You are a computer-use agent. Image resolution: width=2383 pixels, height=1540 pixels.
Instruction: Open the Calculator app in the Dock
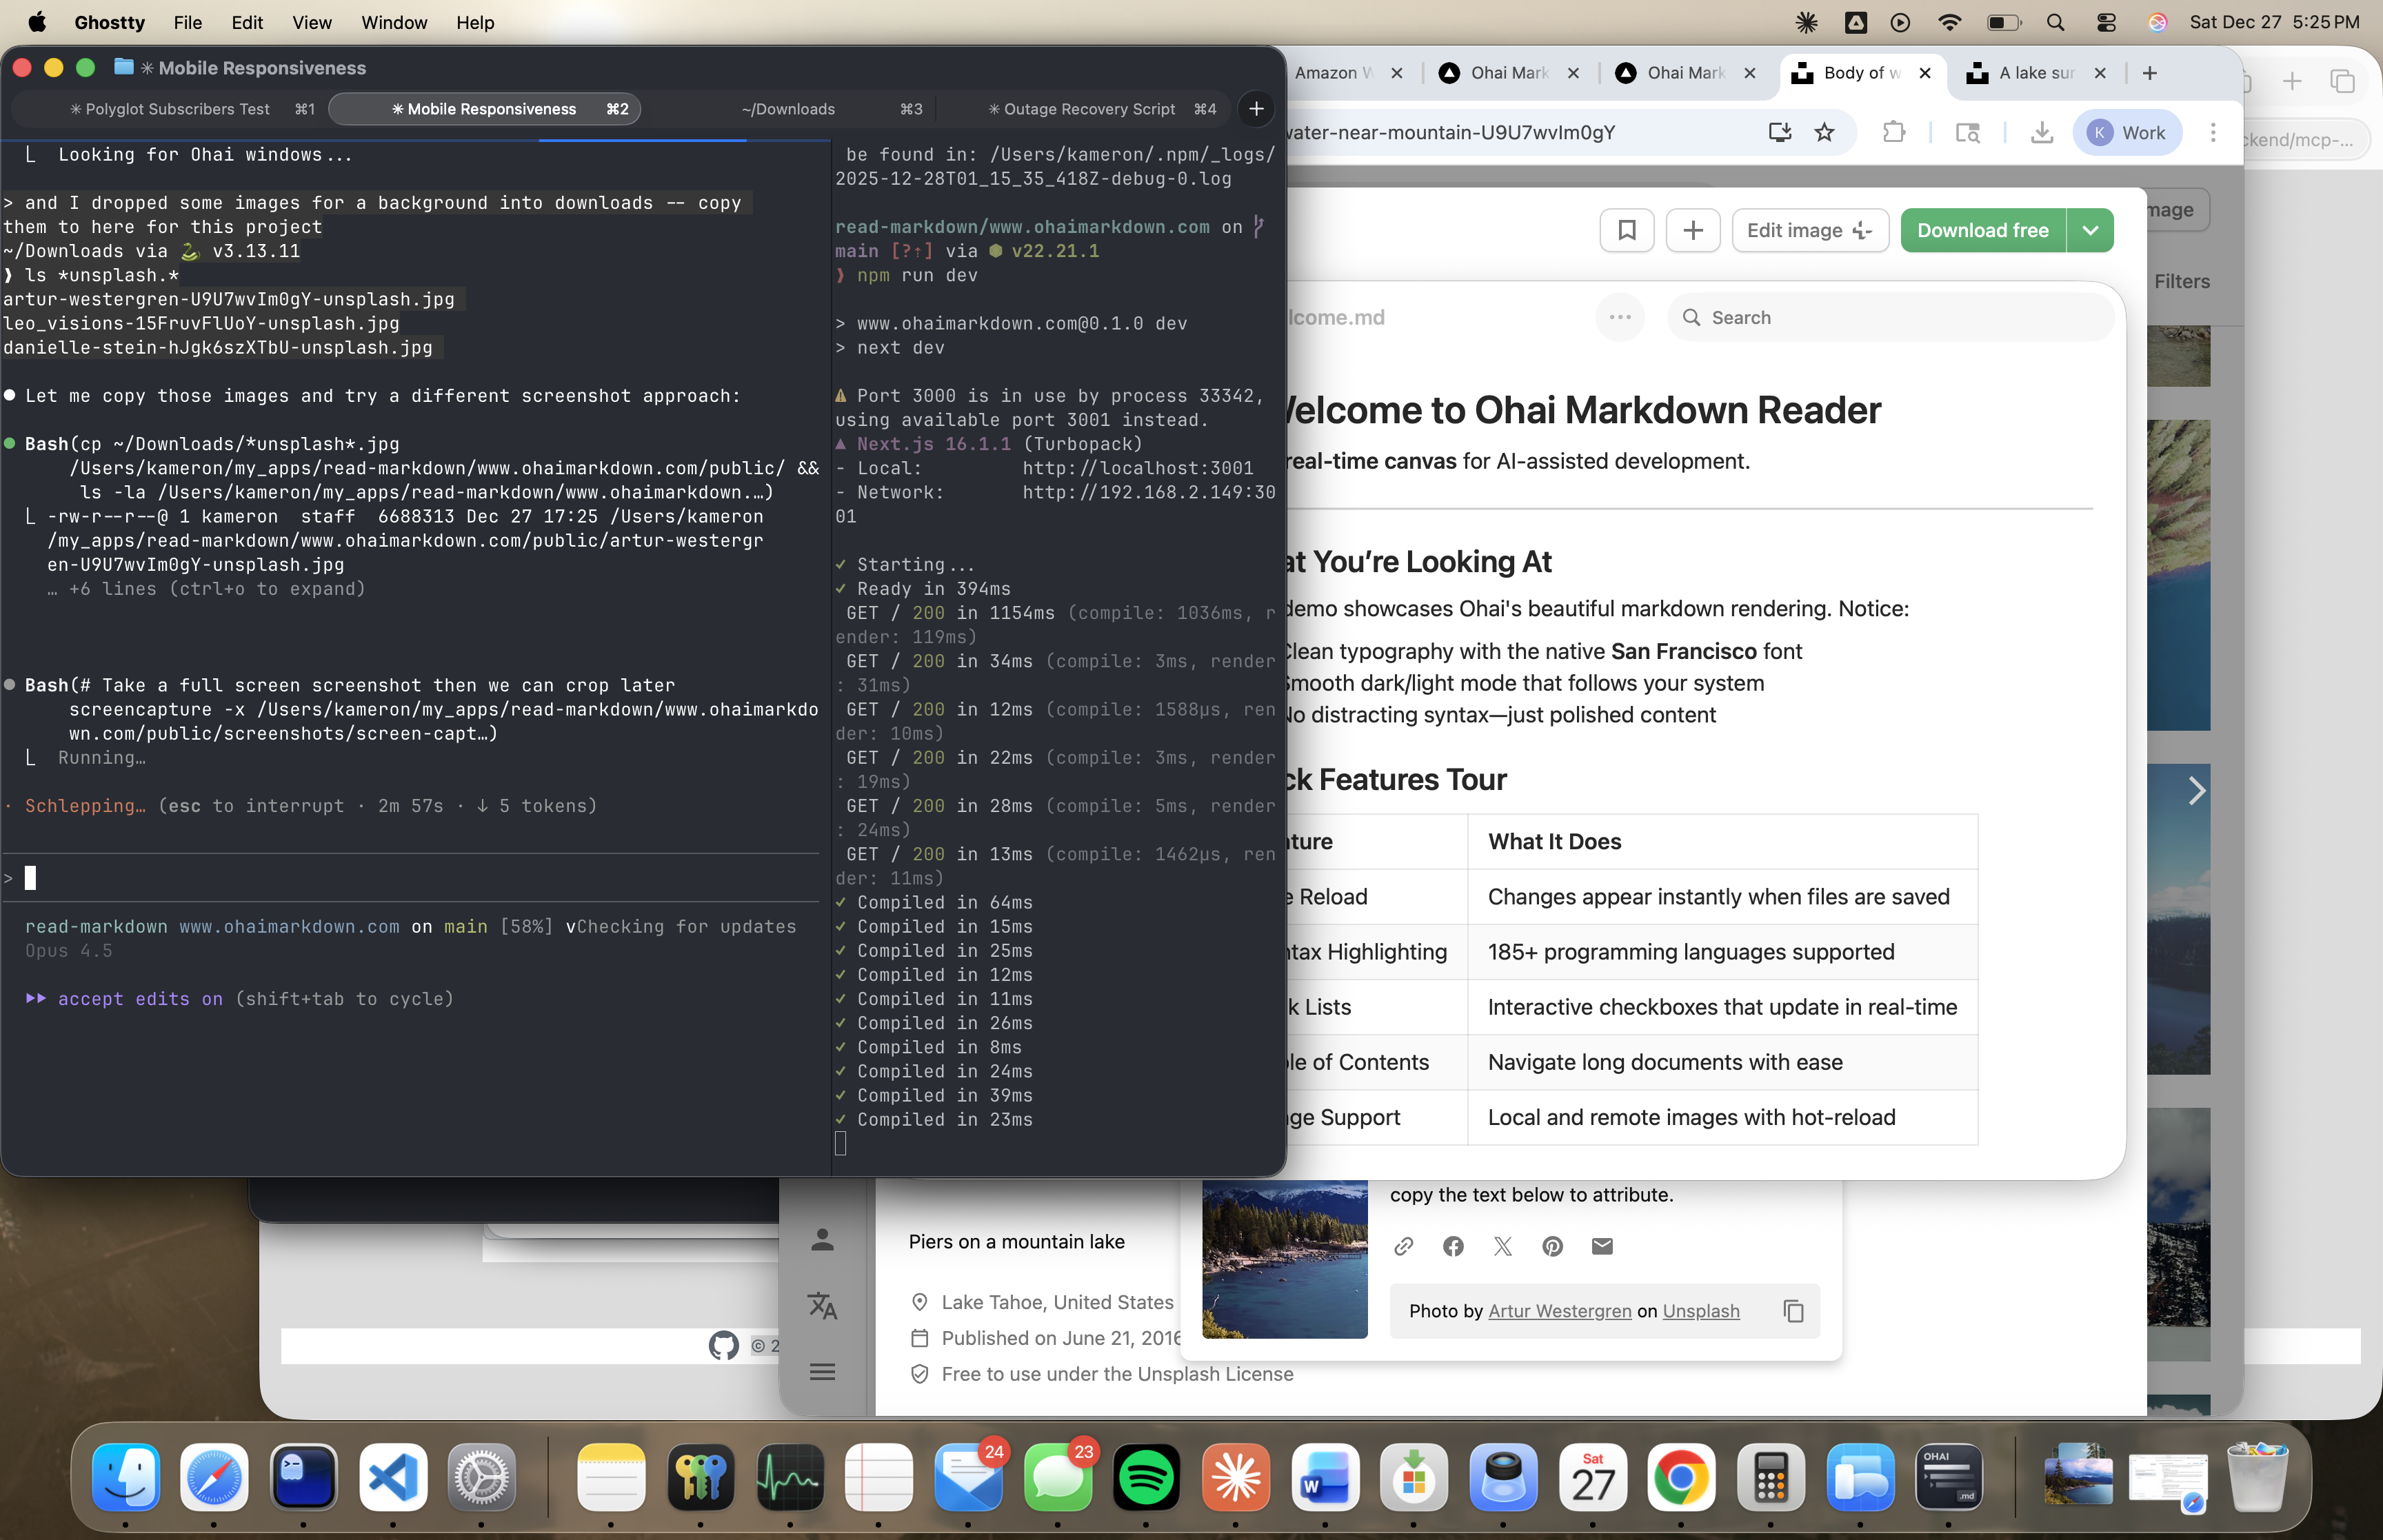[1771, 1477]
